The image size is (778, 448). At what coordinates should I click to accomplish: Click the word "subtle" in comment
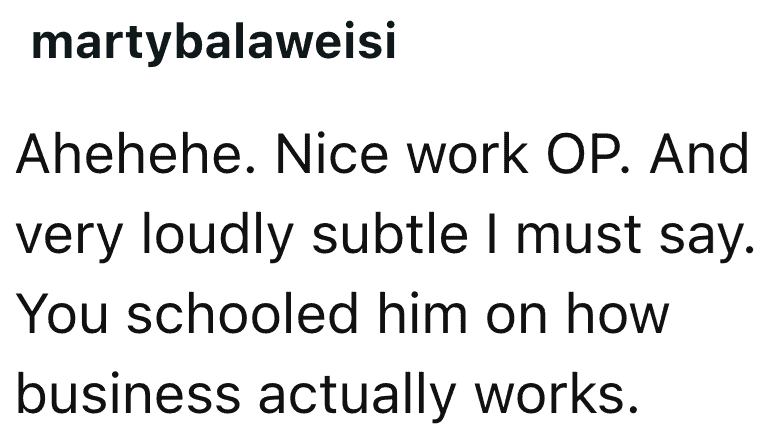point(390,234)
